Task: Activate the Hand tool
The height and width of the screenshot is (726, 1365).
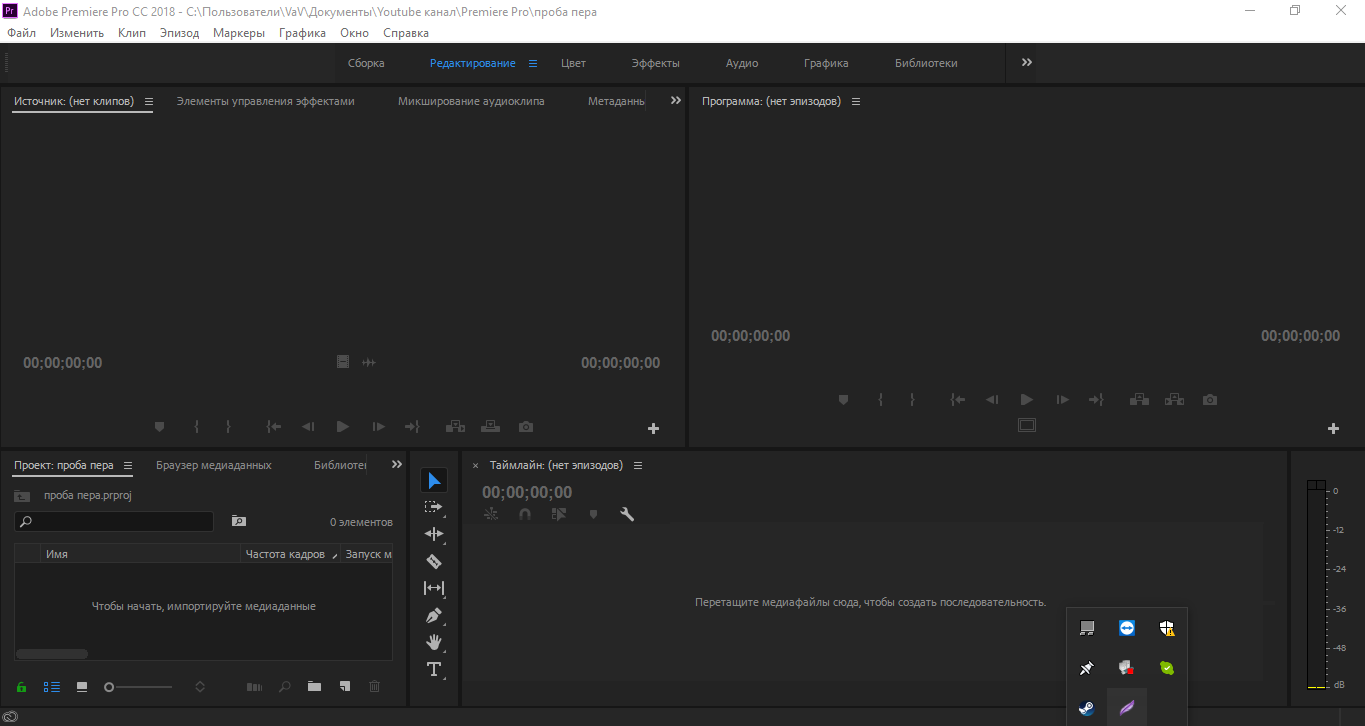Action: 434,642
